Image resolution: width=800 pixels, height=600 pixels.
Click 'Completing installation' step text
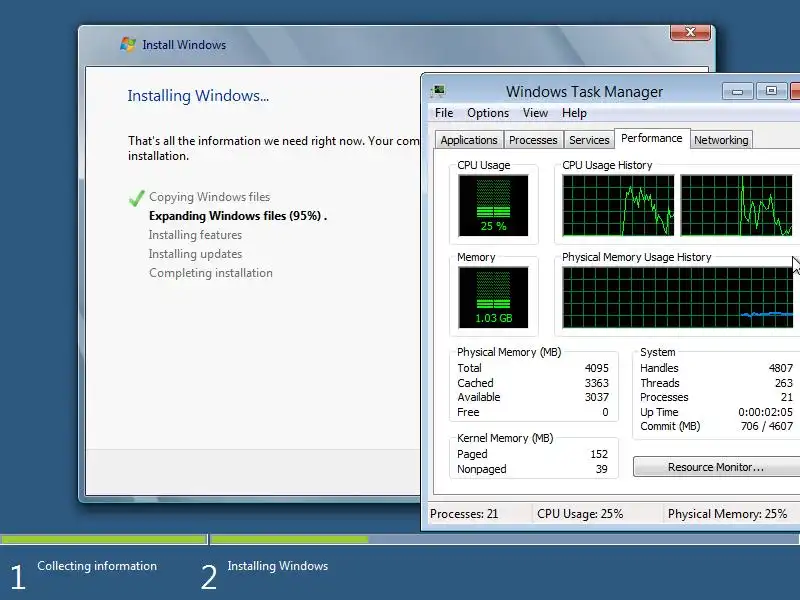click(211, 273)
